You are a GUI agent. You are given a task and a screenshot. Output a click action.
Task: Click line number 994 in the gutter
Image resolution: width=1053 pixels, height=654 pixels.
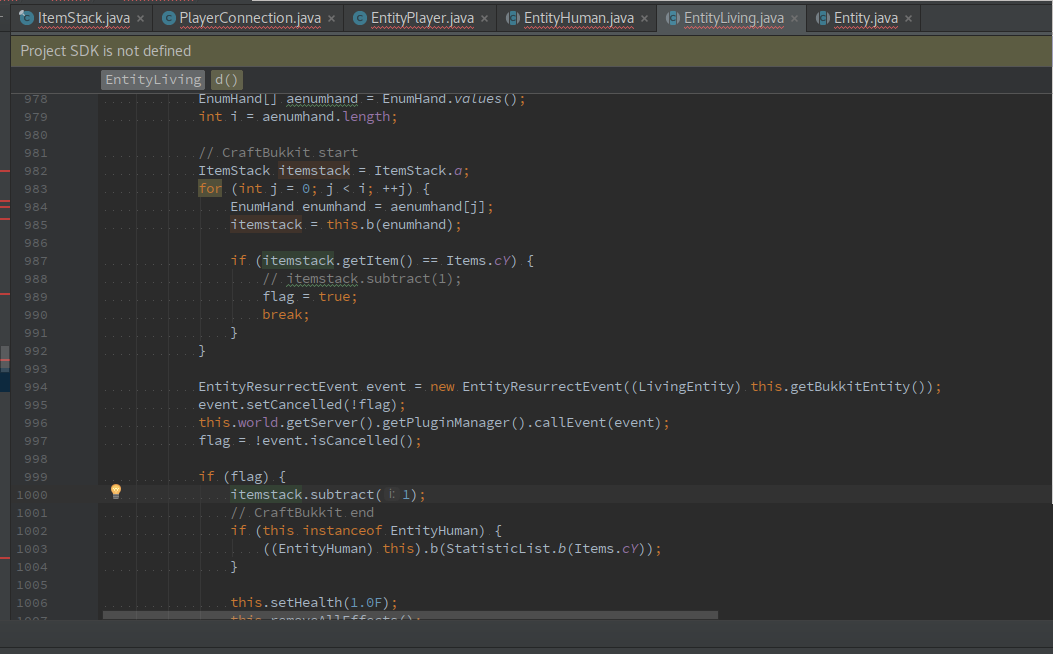pyautogui.click(x=36, y=387)
